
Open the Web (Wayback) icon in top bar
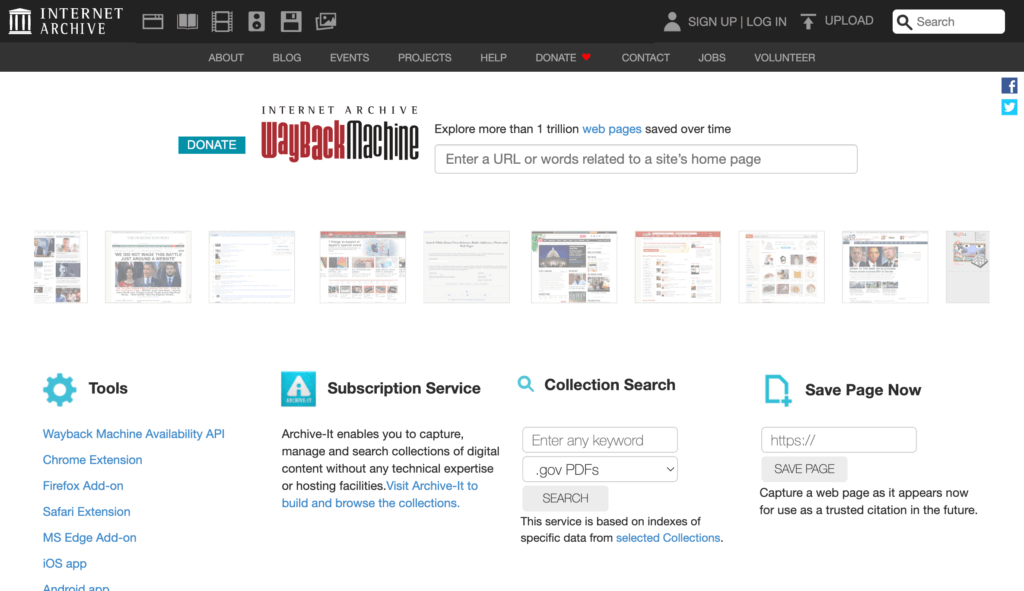pos(153,21)
